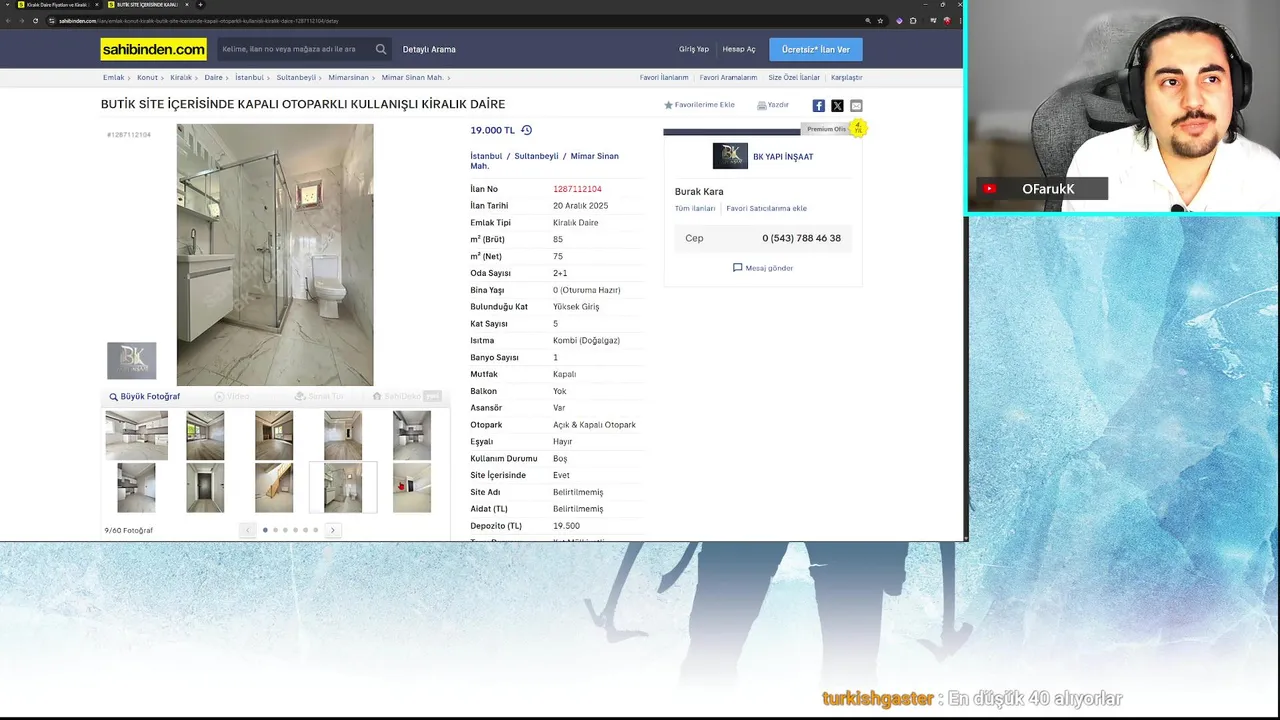This screenshot has width=1280, height=720.
Task: Click the Mesaj gönder speech bubble icon
Action: [x=737, y=268]
